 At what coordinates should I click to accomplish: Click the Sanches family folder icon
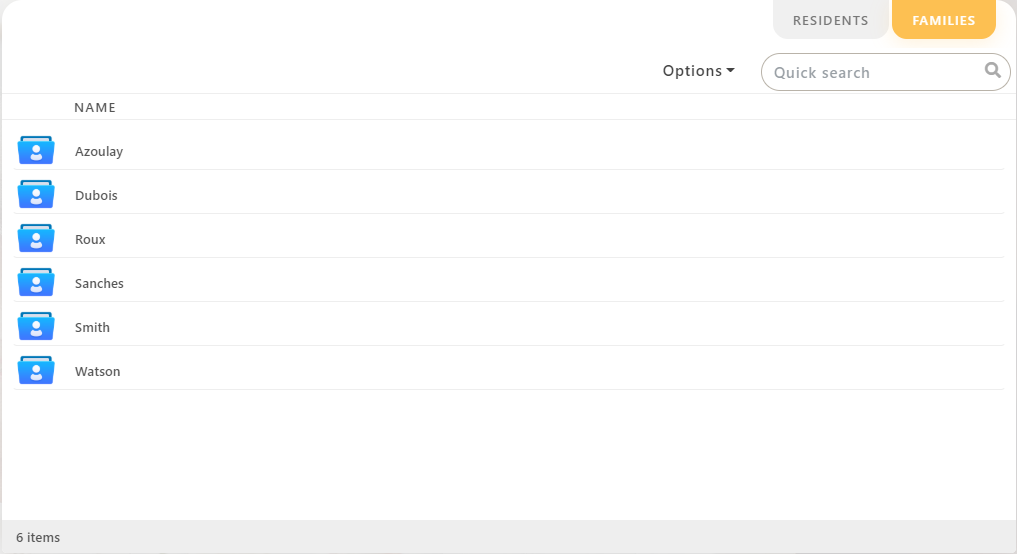(36, 283)
